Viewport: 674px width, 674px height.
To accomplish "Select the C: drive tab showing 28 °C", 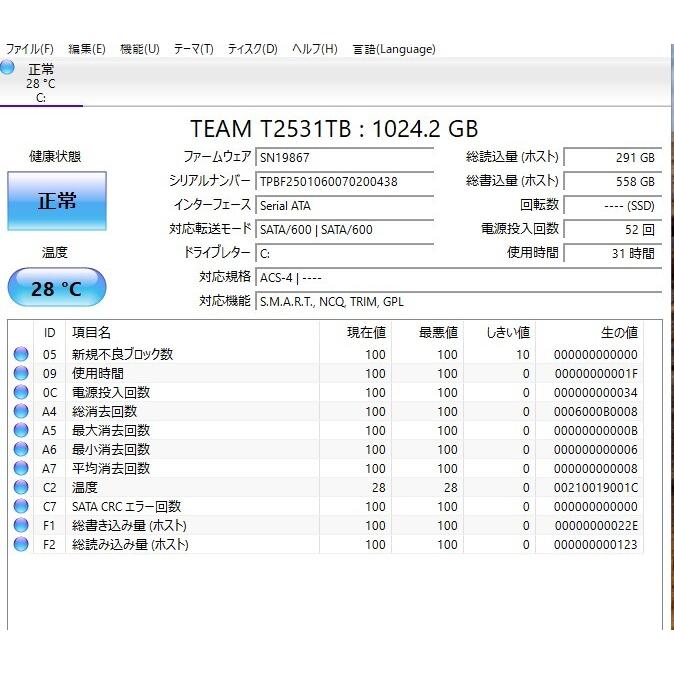I will [41, 83].
